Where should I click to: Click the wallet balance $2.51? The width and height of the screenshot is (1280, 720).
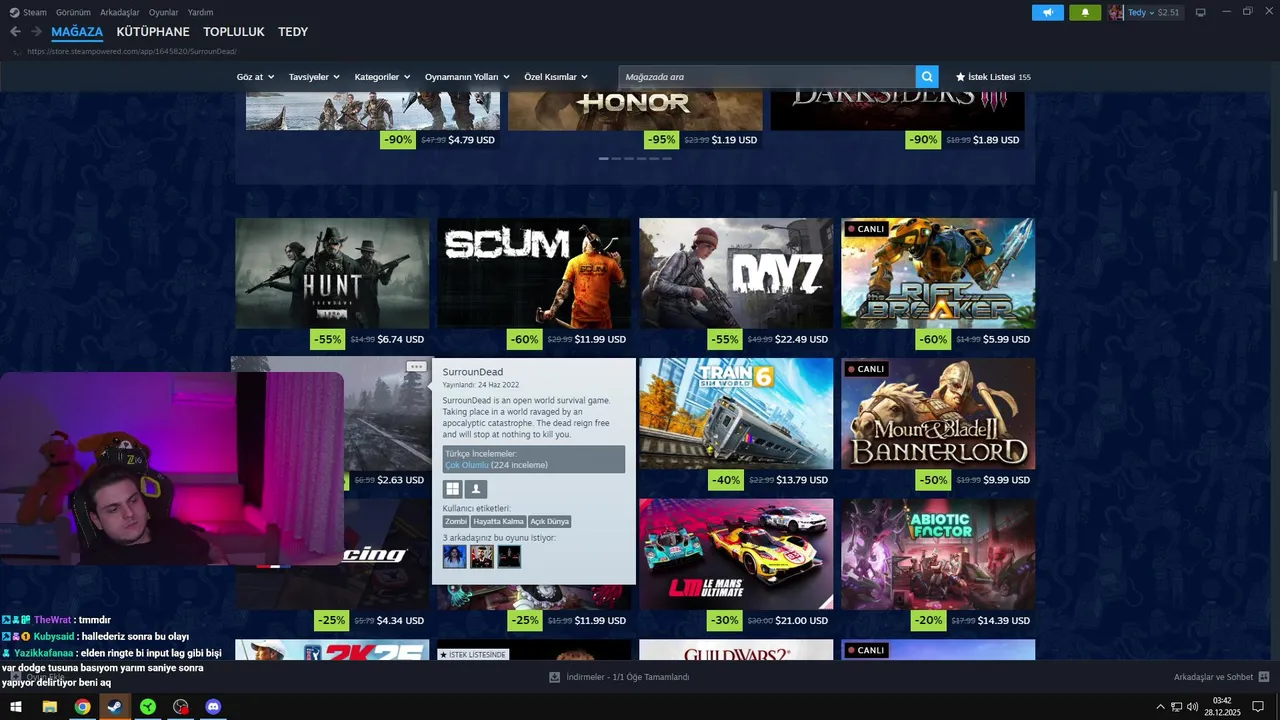tap(1168, 12)
